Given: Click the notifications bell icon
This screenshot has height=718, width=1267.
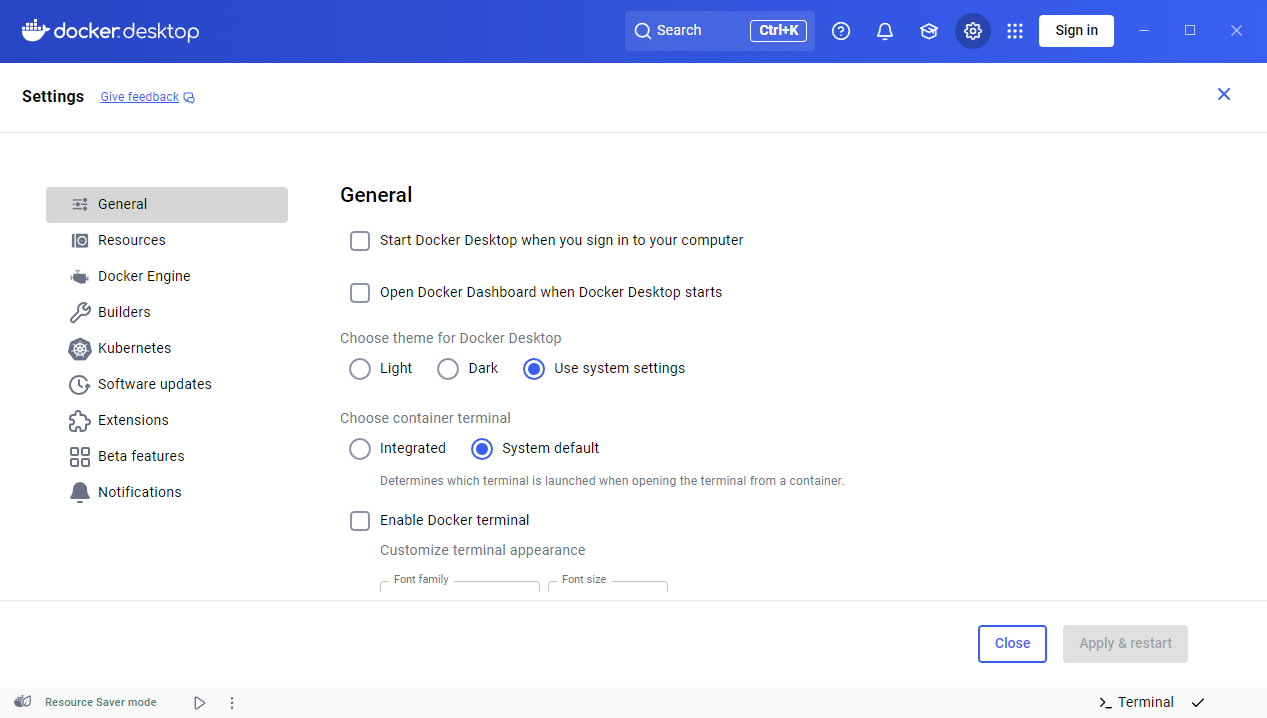Looking at the screenshot, I should [884, 31].
